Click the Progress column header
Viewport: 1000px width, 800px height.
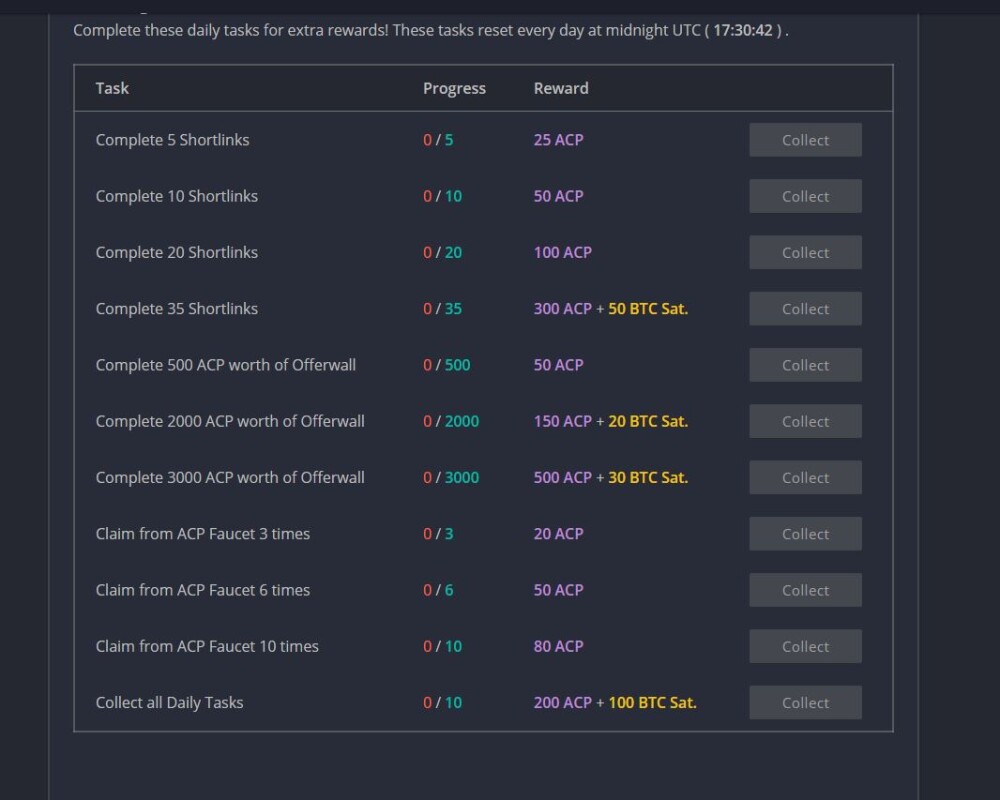click(454, 88)
